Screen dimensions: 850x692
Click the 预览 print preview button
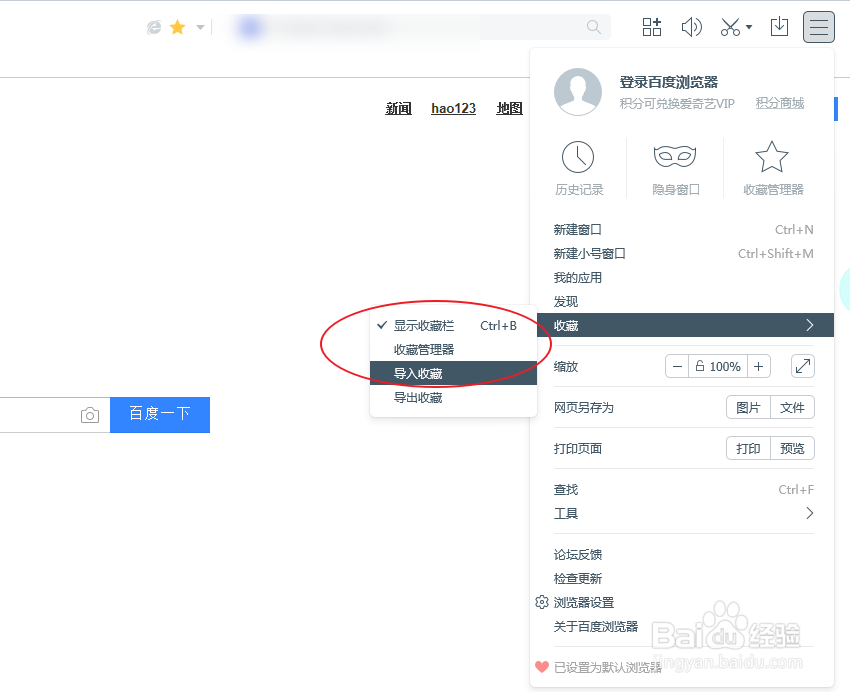(793, 449)
